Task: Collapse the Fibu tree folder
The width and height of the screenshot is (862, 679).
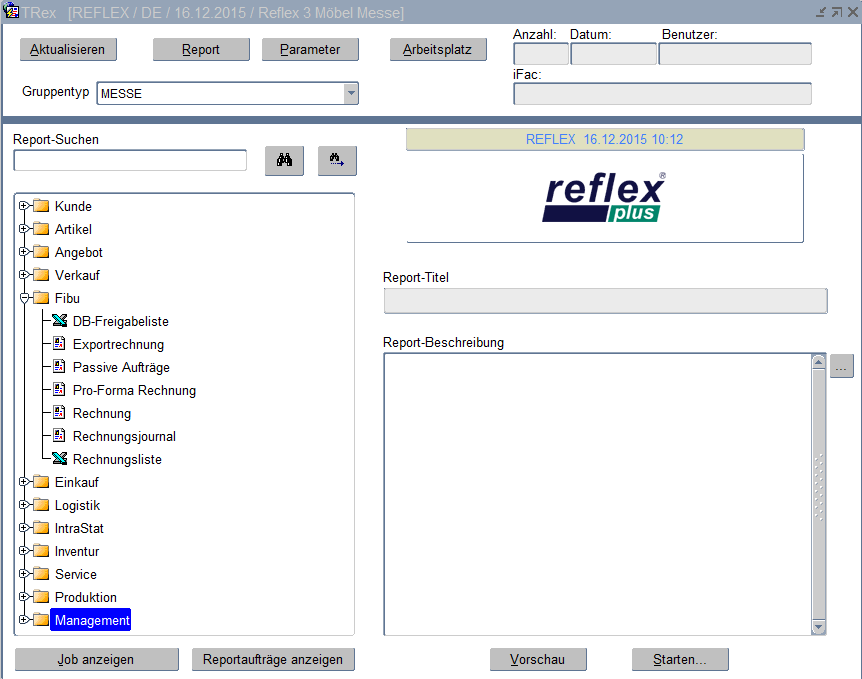Action: pos(23,298)
